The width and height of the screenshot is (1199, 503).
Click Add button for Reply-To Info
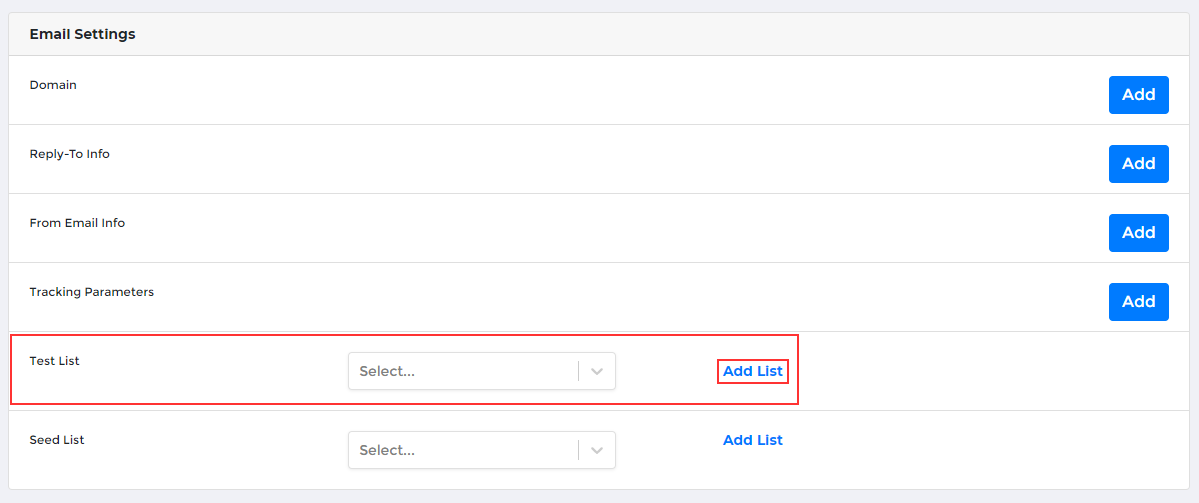pos(1138,164)
